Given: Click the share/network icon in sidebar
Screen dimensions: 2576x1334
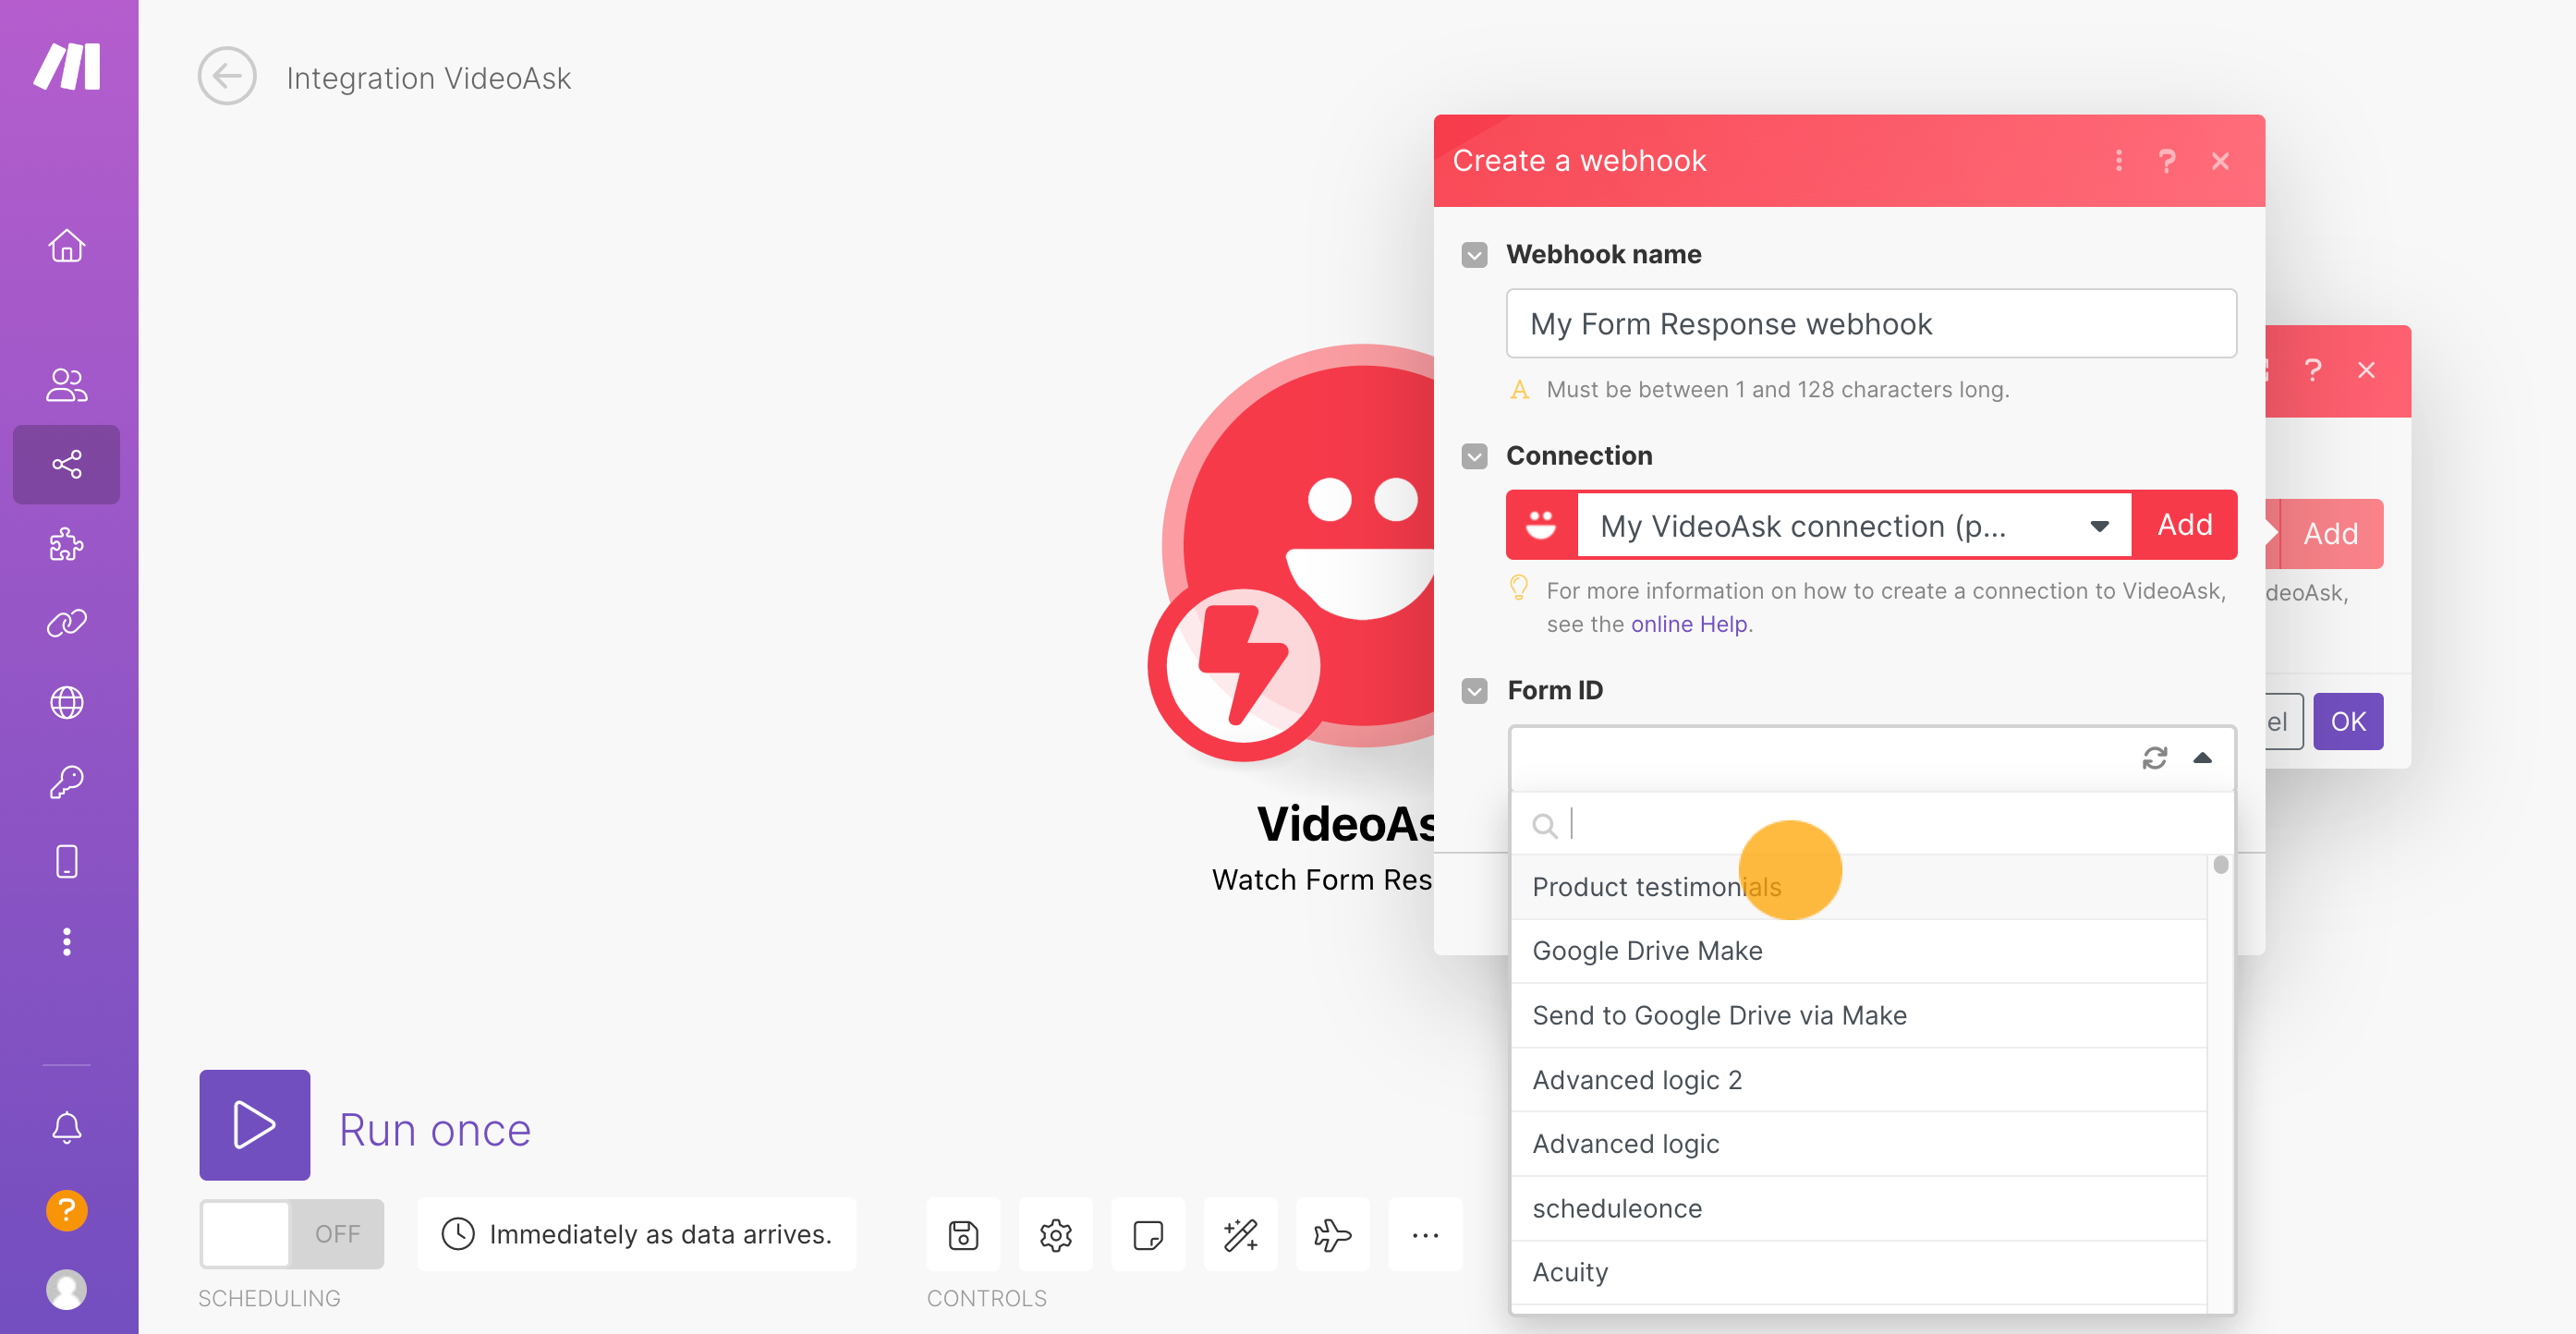Looking at the screenshot, I should pos(68,465).
